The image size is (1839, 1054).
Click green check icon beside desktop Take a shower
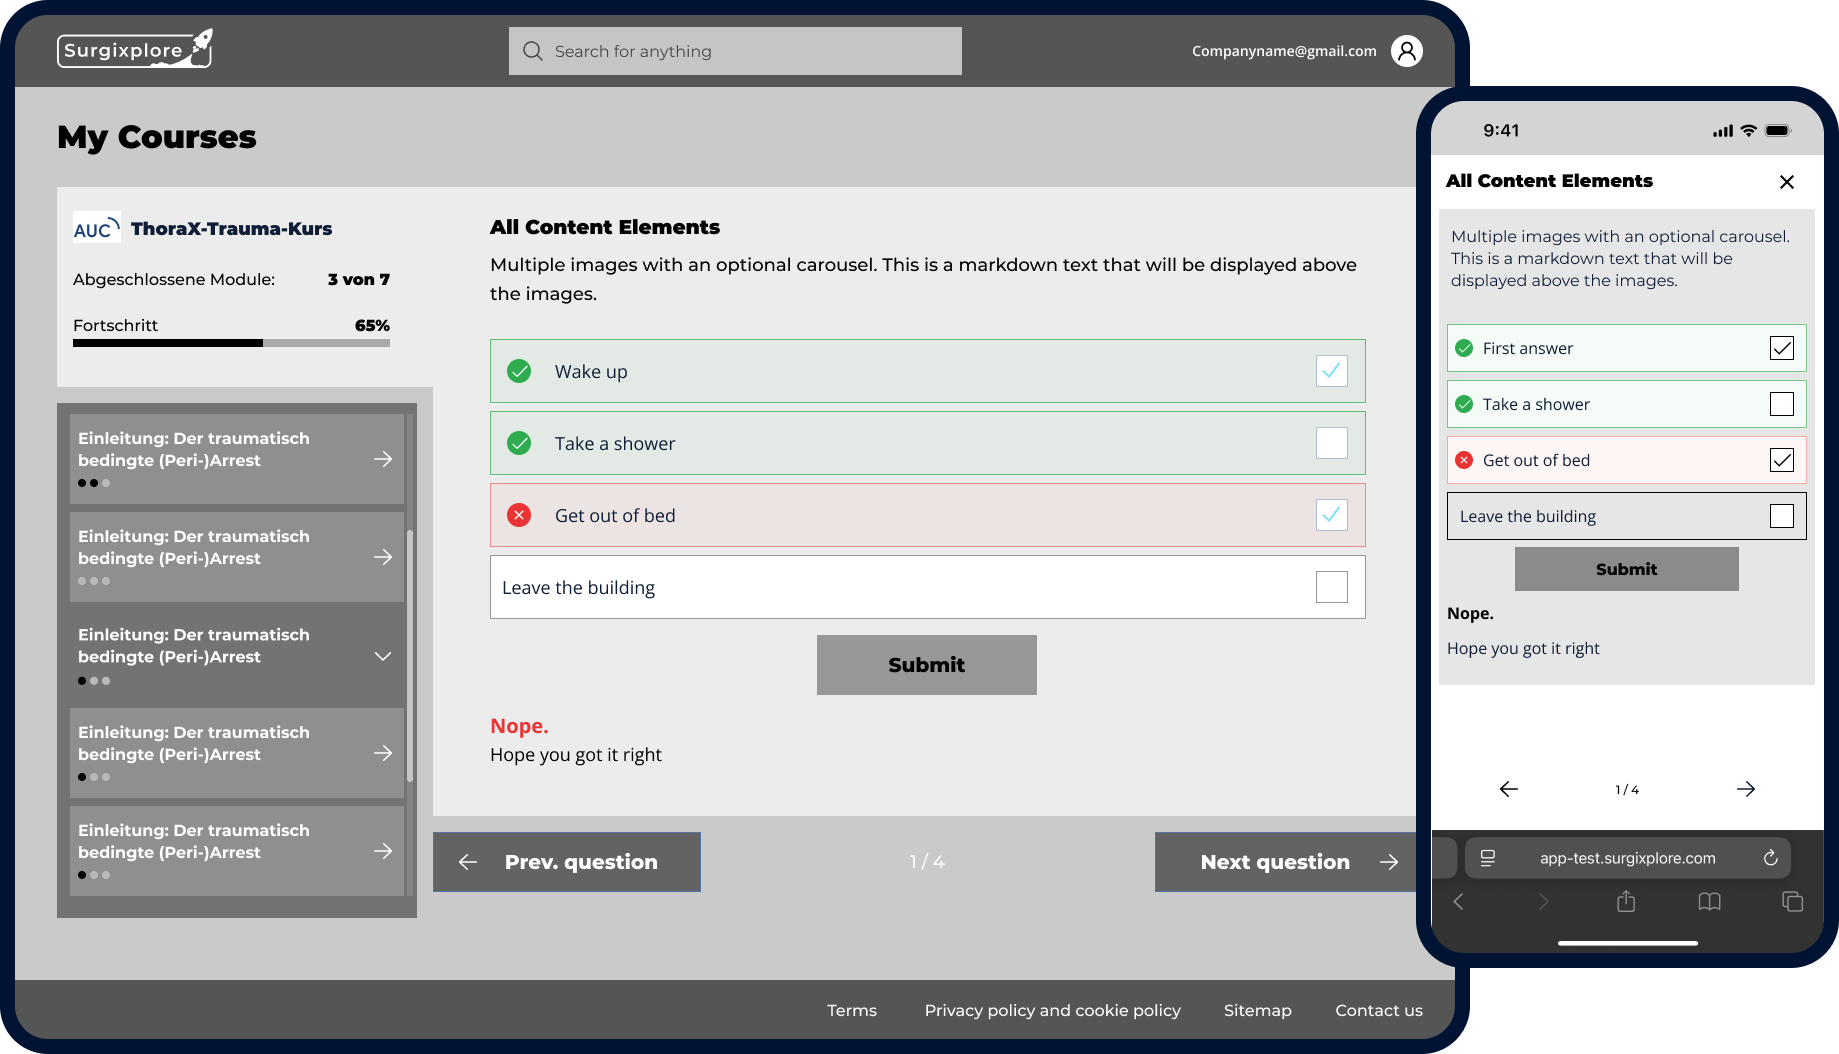519,443
